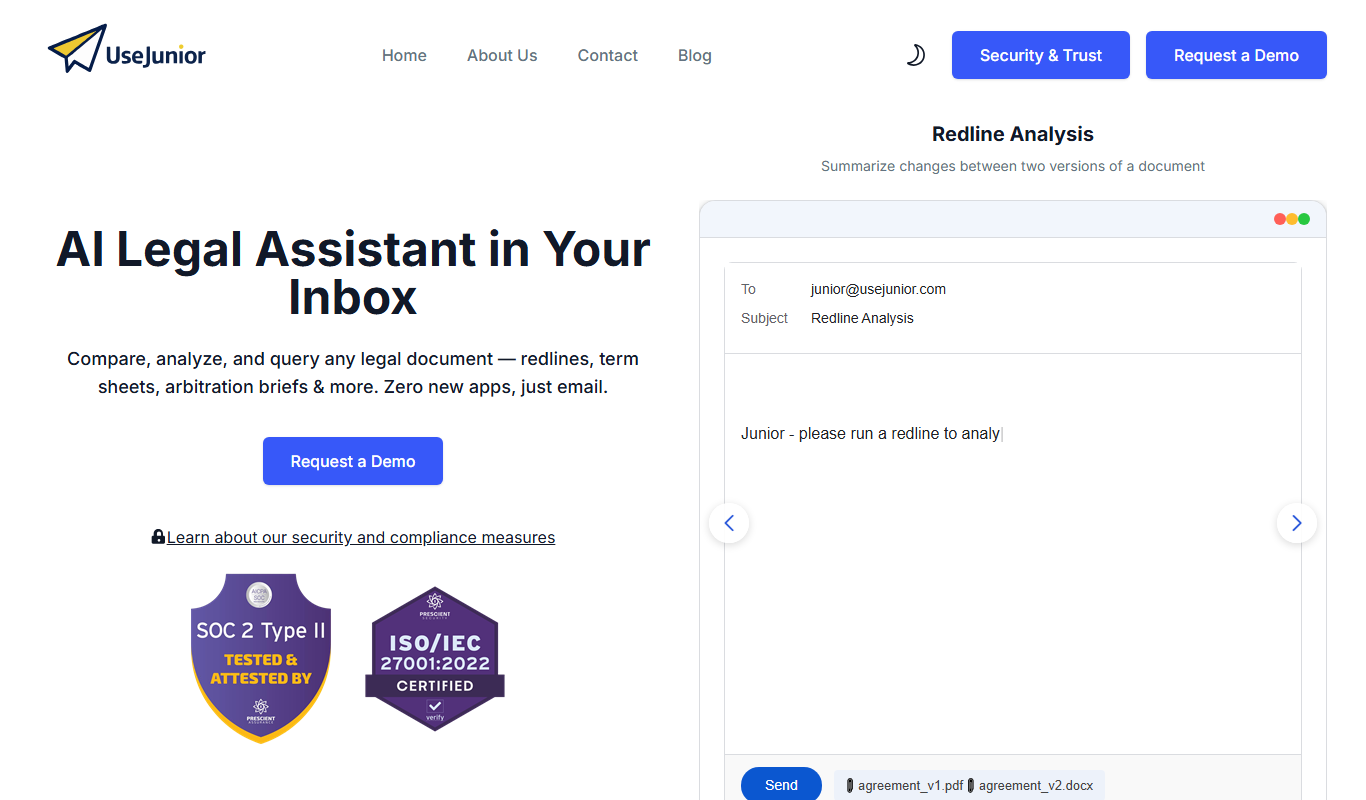Click the red dot in the demo window title bar
This screenshot has height=800, width=1366.
pyautogui.click(x=1280, y=219)
